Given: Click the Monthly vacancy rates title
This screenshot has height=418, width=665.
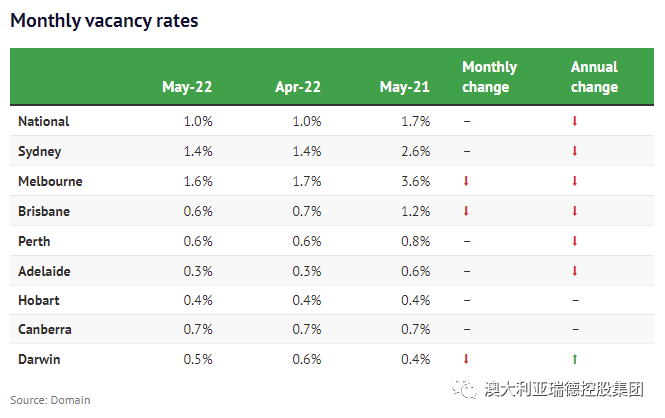Looking at the screenshot, I should point(104,21).
